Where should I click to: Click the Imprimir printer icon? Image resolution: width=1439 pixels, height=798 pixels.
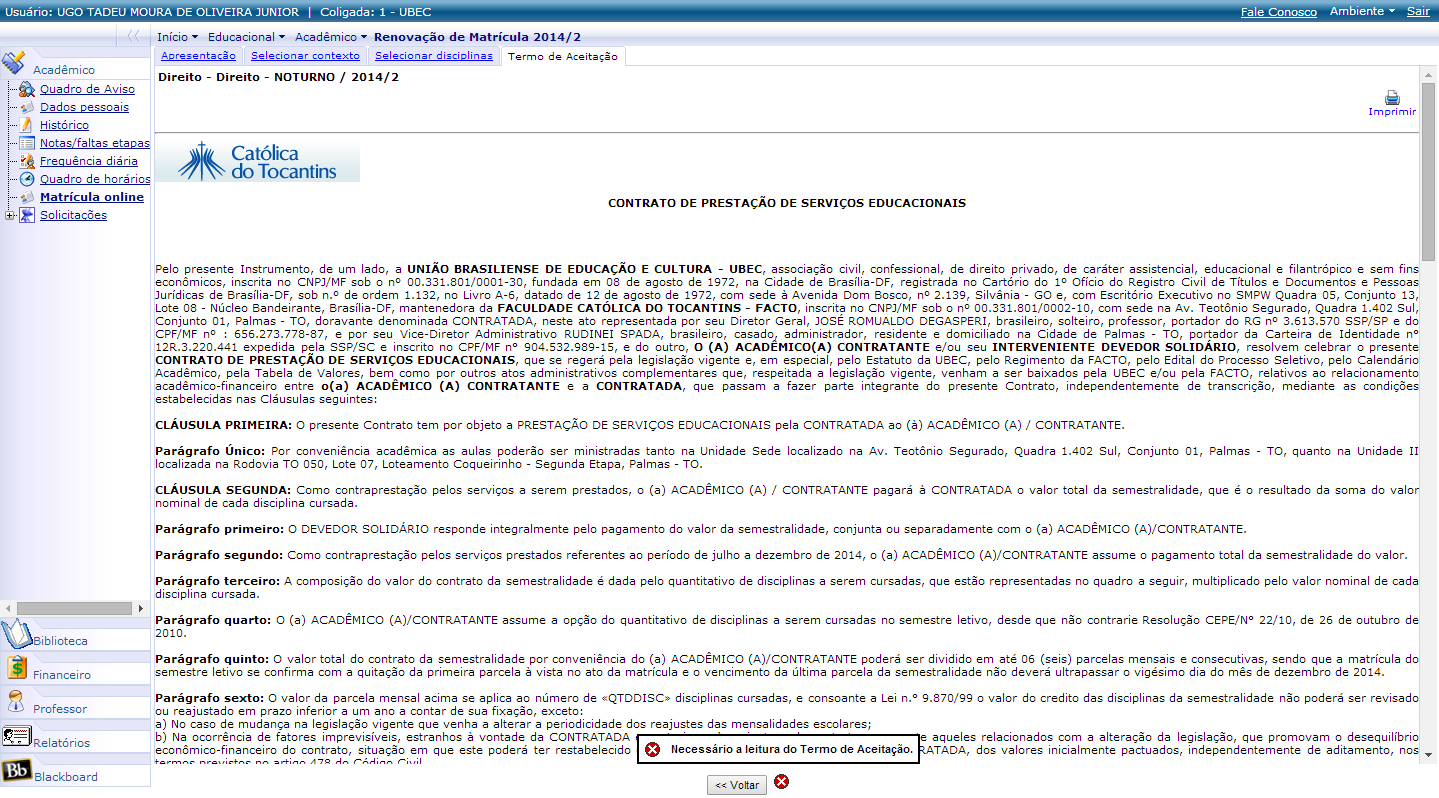1392,97
